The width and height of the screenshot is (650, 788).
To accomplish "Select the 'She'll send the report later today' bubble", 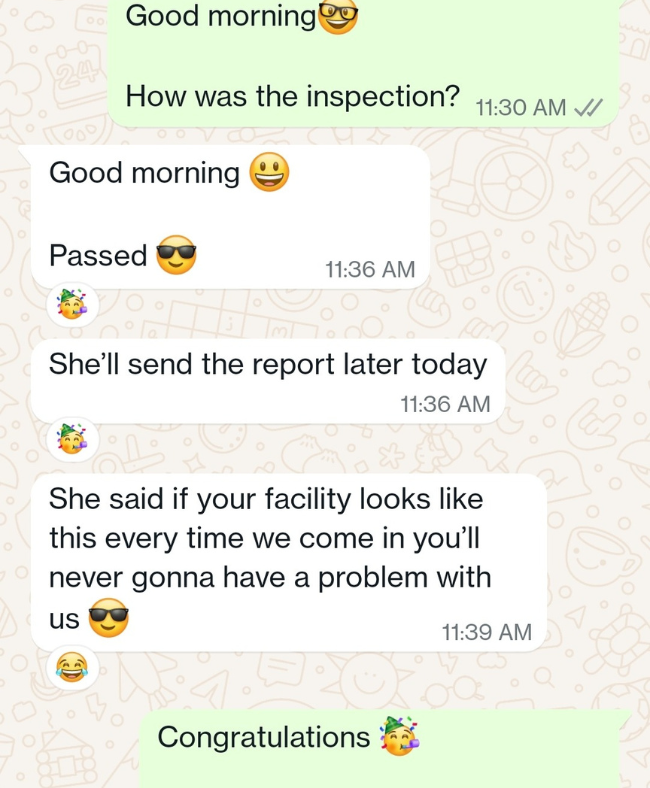I will (x=267, y=380).
